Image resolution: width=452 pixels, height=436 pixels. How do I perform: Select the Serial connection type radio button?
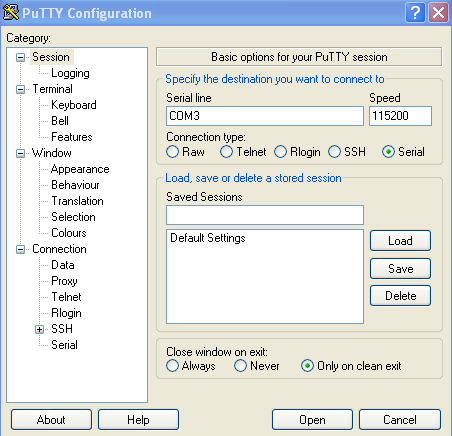click(388, 152)
